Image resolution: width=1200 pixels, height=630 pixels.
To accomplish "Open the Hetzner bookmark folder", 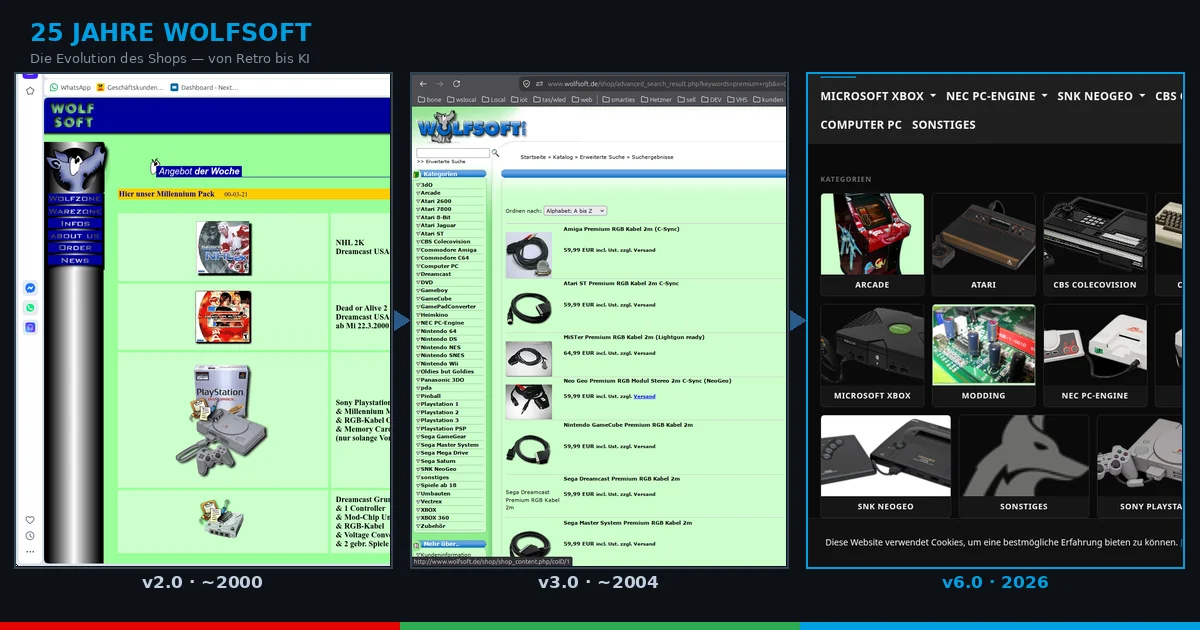I will 656,100.
